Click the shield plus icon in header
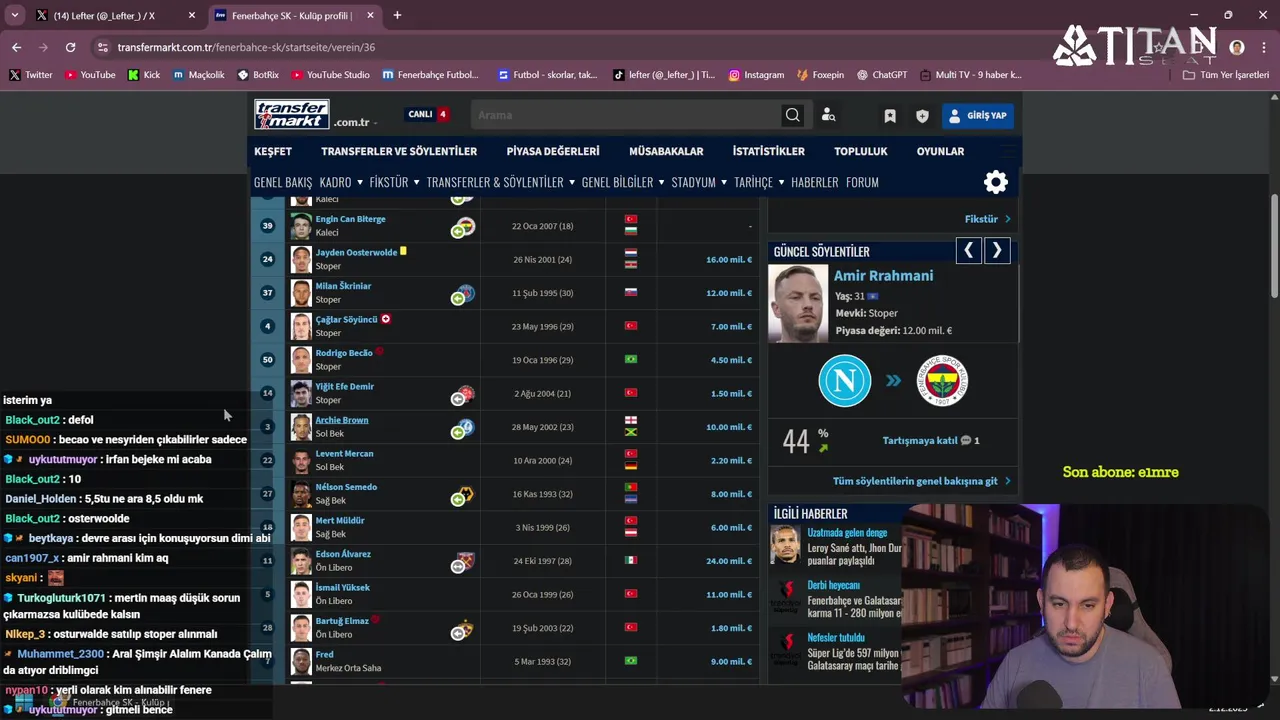Viewport: 1280px width, 720px height. click(922, 116)
